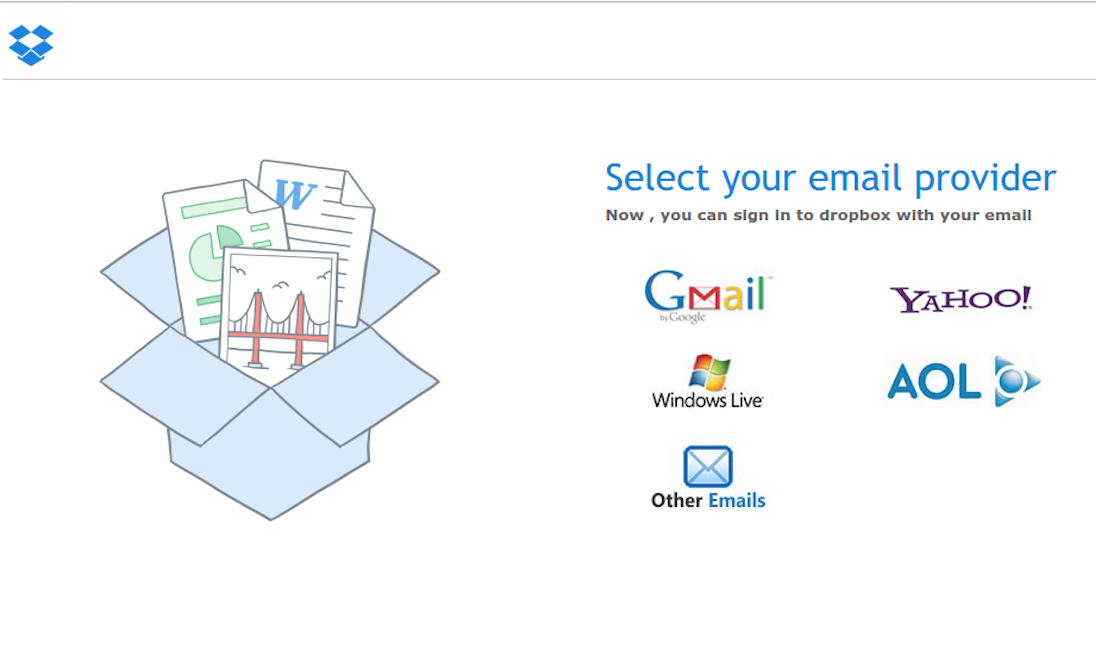Click the Windows Live logo

tap(709, 382)
